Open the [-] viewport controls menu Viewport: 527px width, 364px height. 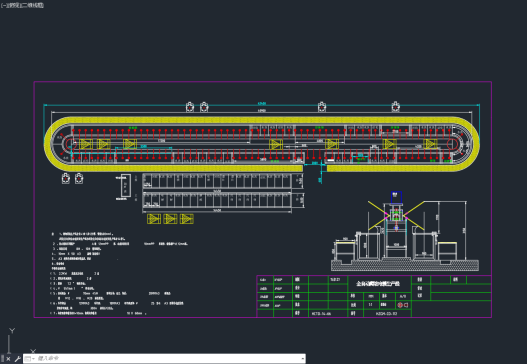pos(3,5)
